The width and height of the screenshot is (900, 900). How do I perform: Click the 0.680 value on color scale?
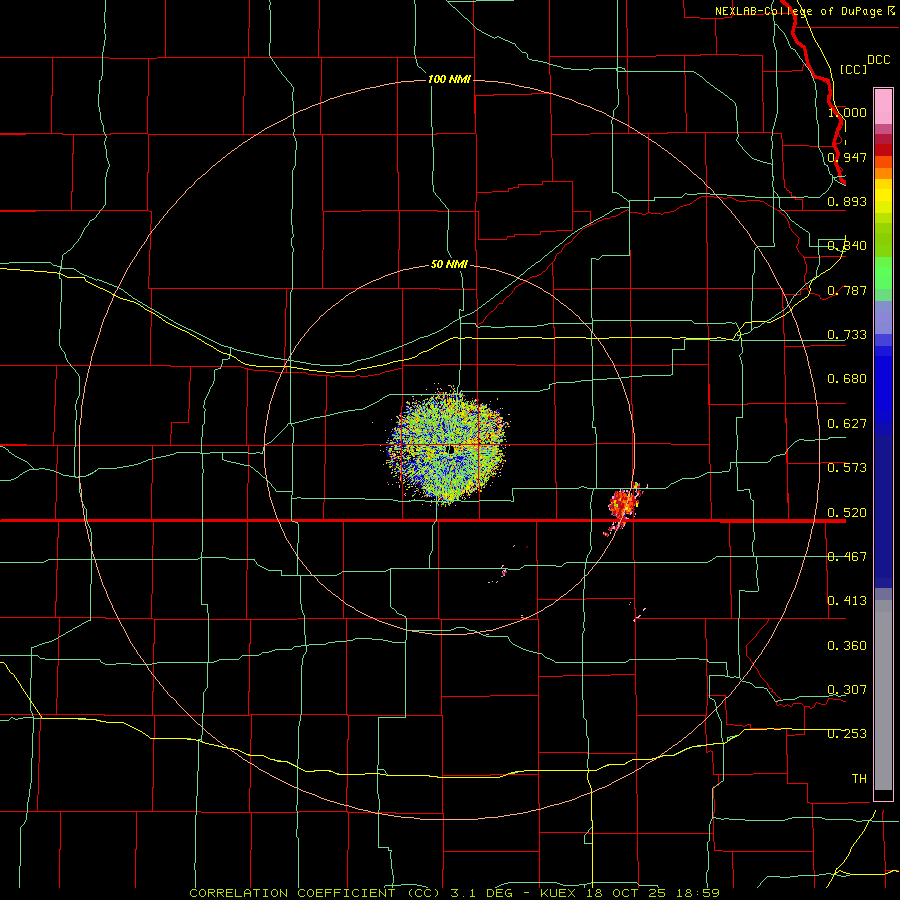pyautogui.click(x=847, y=379)
